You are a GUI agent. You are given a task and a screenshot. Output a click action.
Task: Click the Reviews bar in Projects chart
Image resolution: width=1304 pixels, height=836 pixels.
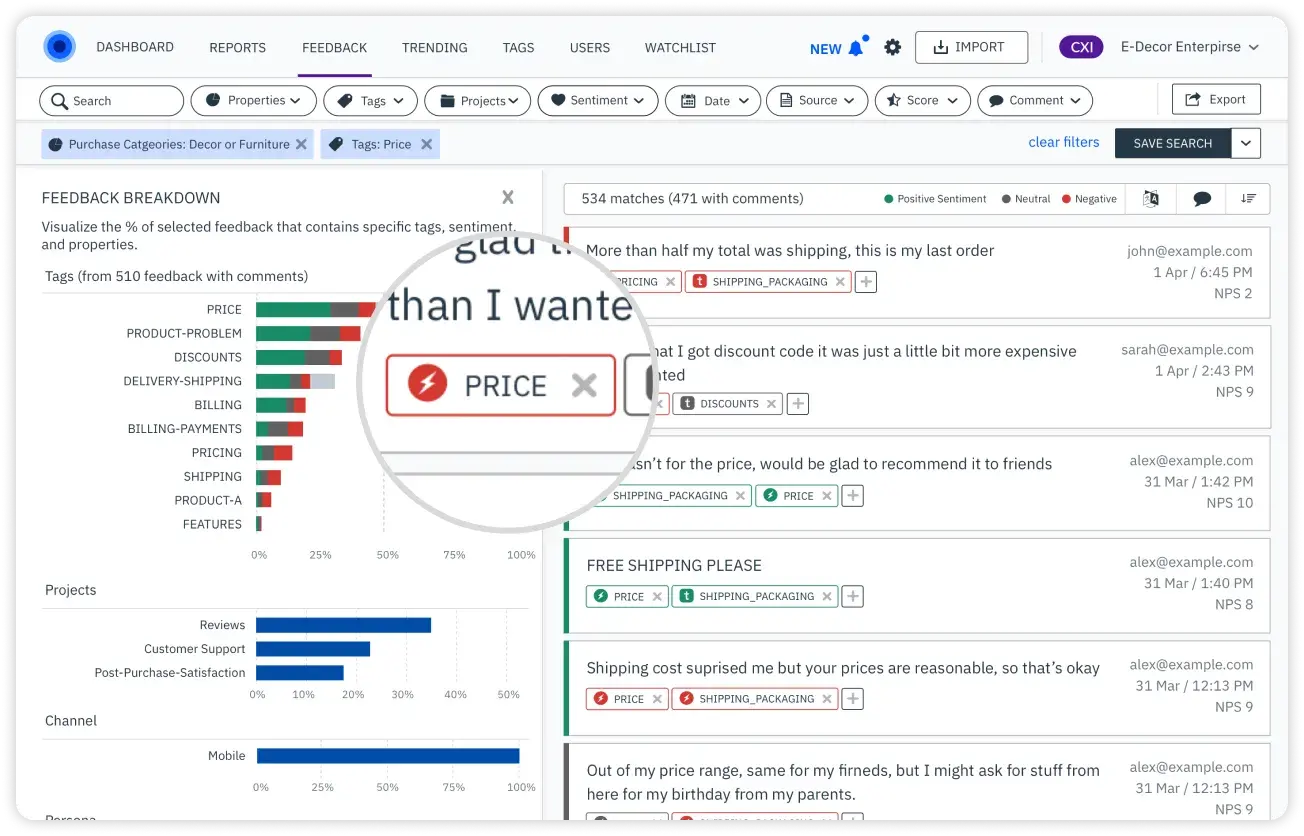343,625
